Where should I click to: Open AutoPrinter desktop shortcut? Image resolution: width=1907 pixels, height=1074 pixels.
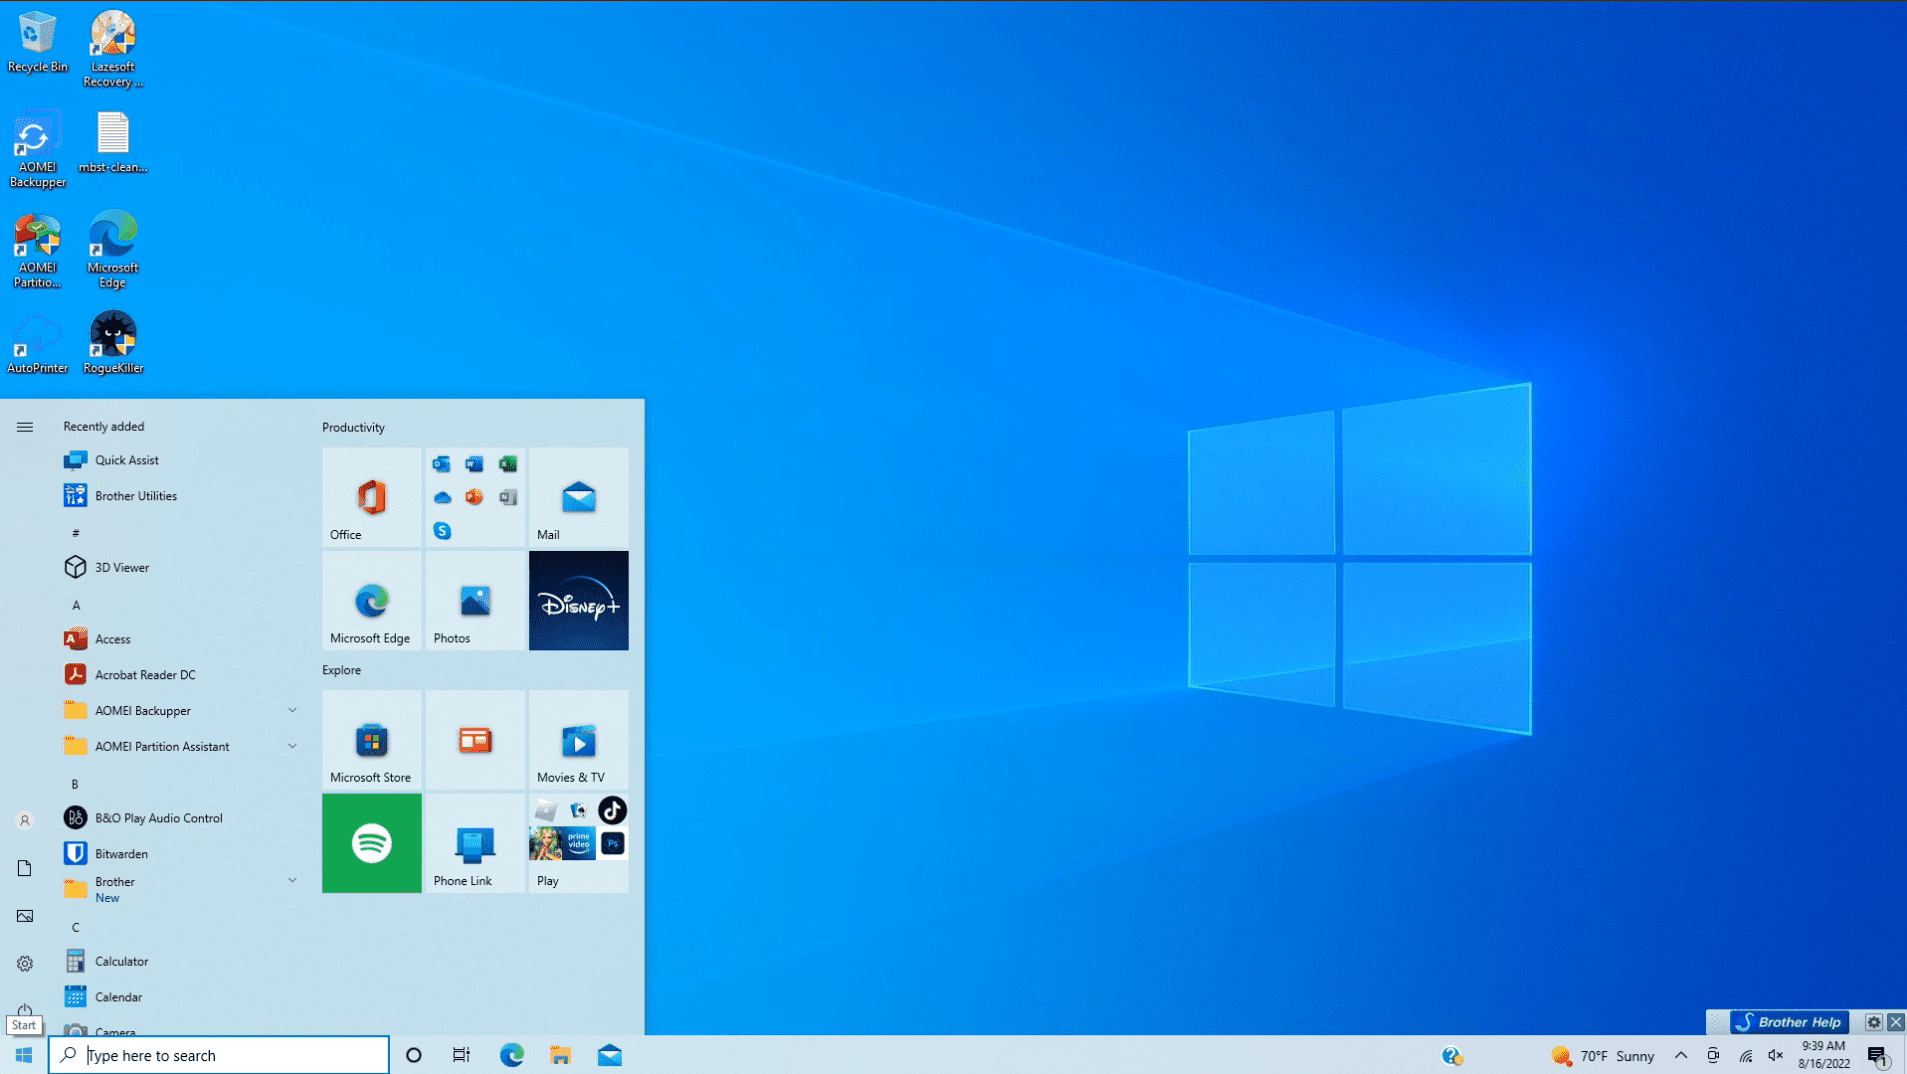[37, 343]
